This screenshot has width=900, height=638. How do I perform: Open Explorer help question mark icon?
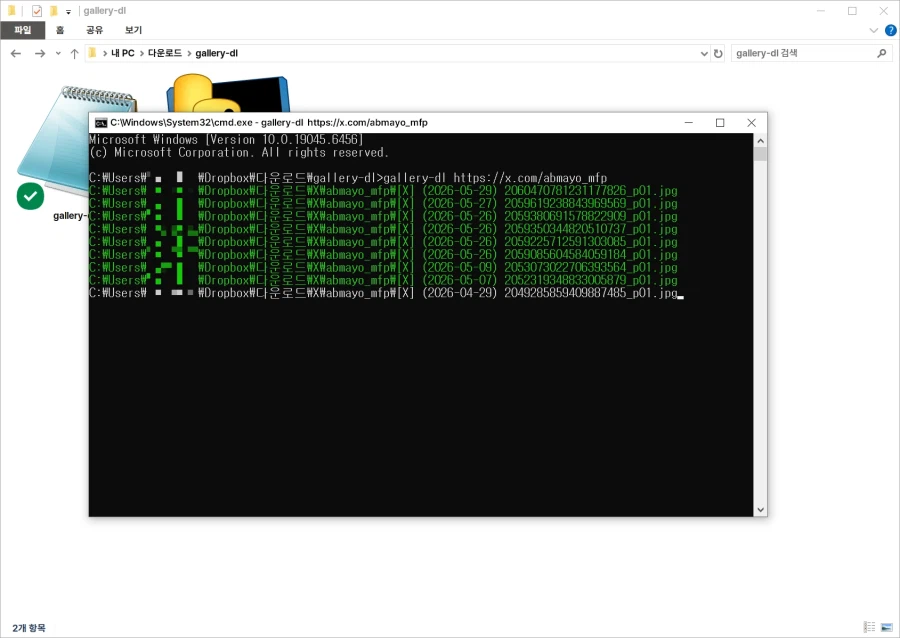(x=890, y=30)
